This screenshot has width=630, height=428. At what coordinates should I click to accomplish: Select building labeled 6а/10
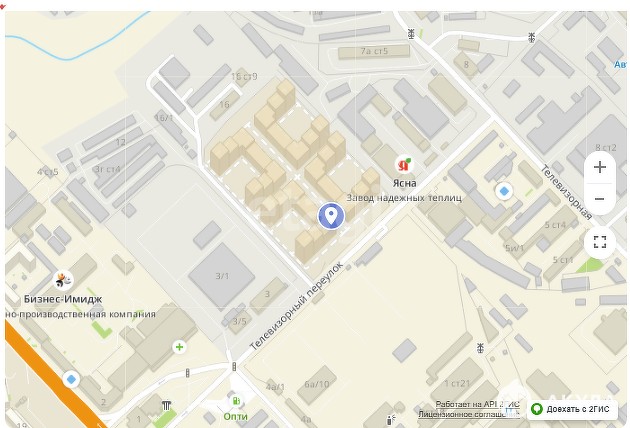[x=317, y=384]
